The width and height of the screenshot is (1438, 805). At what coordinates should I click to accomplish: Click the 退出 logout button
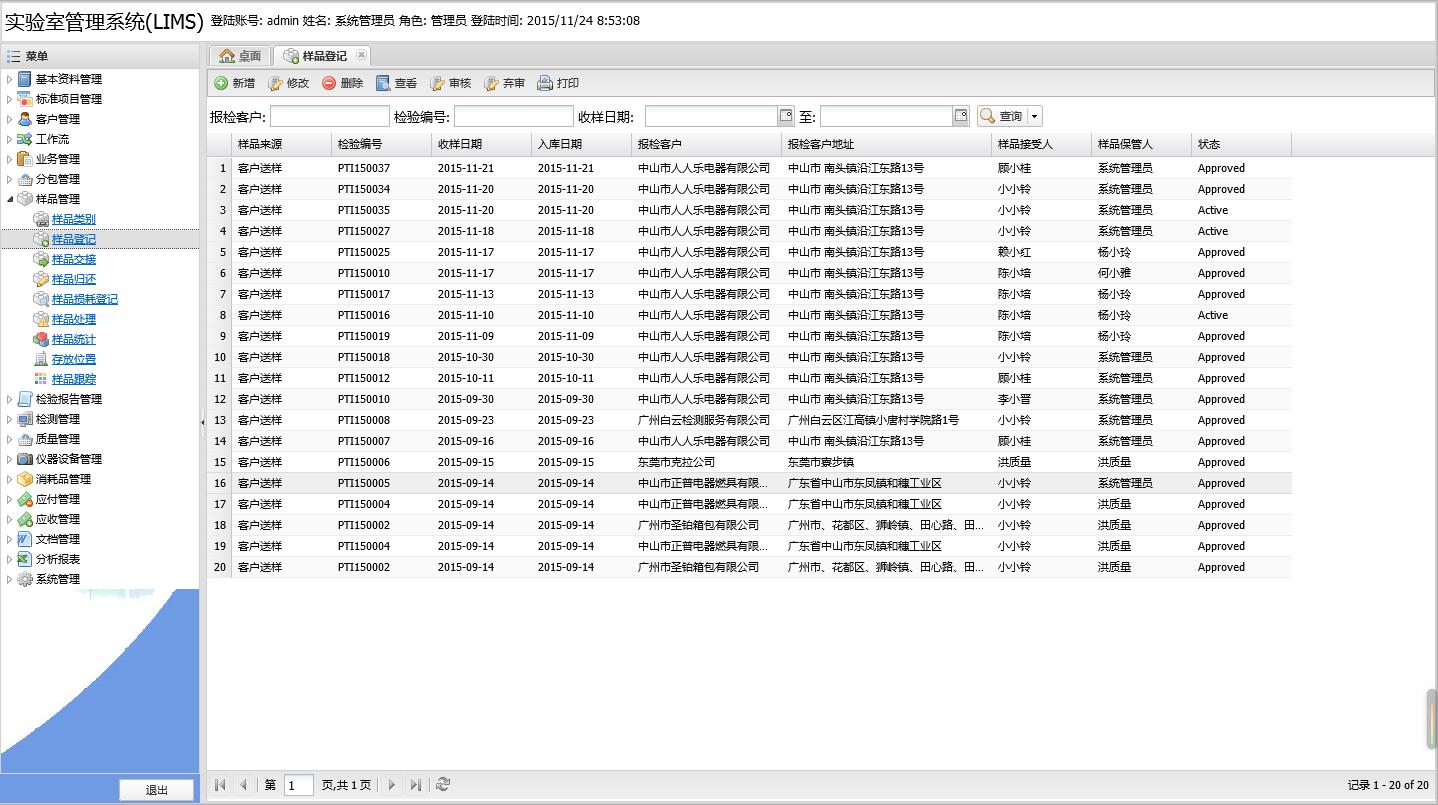point(157,790)
